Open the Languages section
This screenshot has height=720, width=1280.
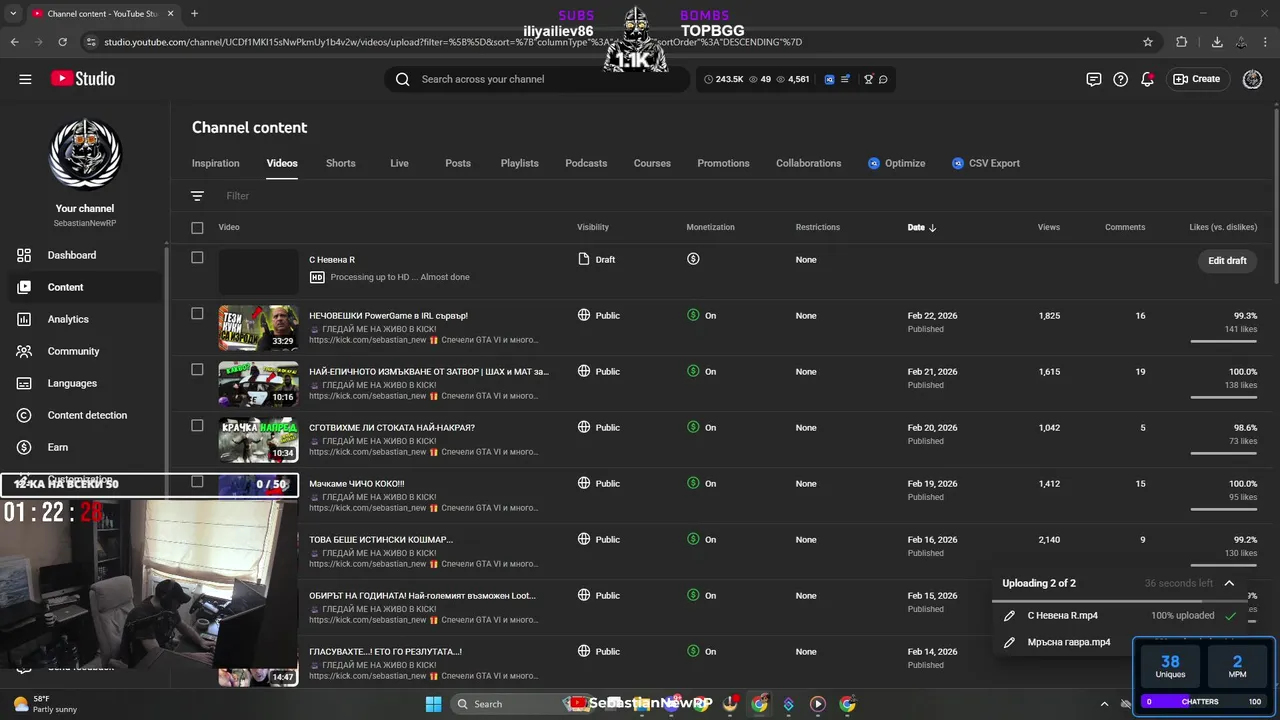72,383
